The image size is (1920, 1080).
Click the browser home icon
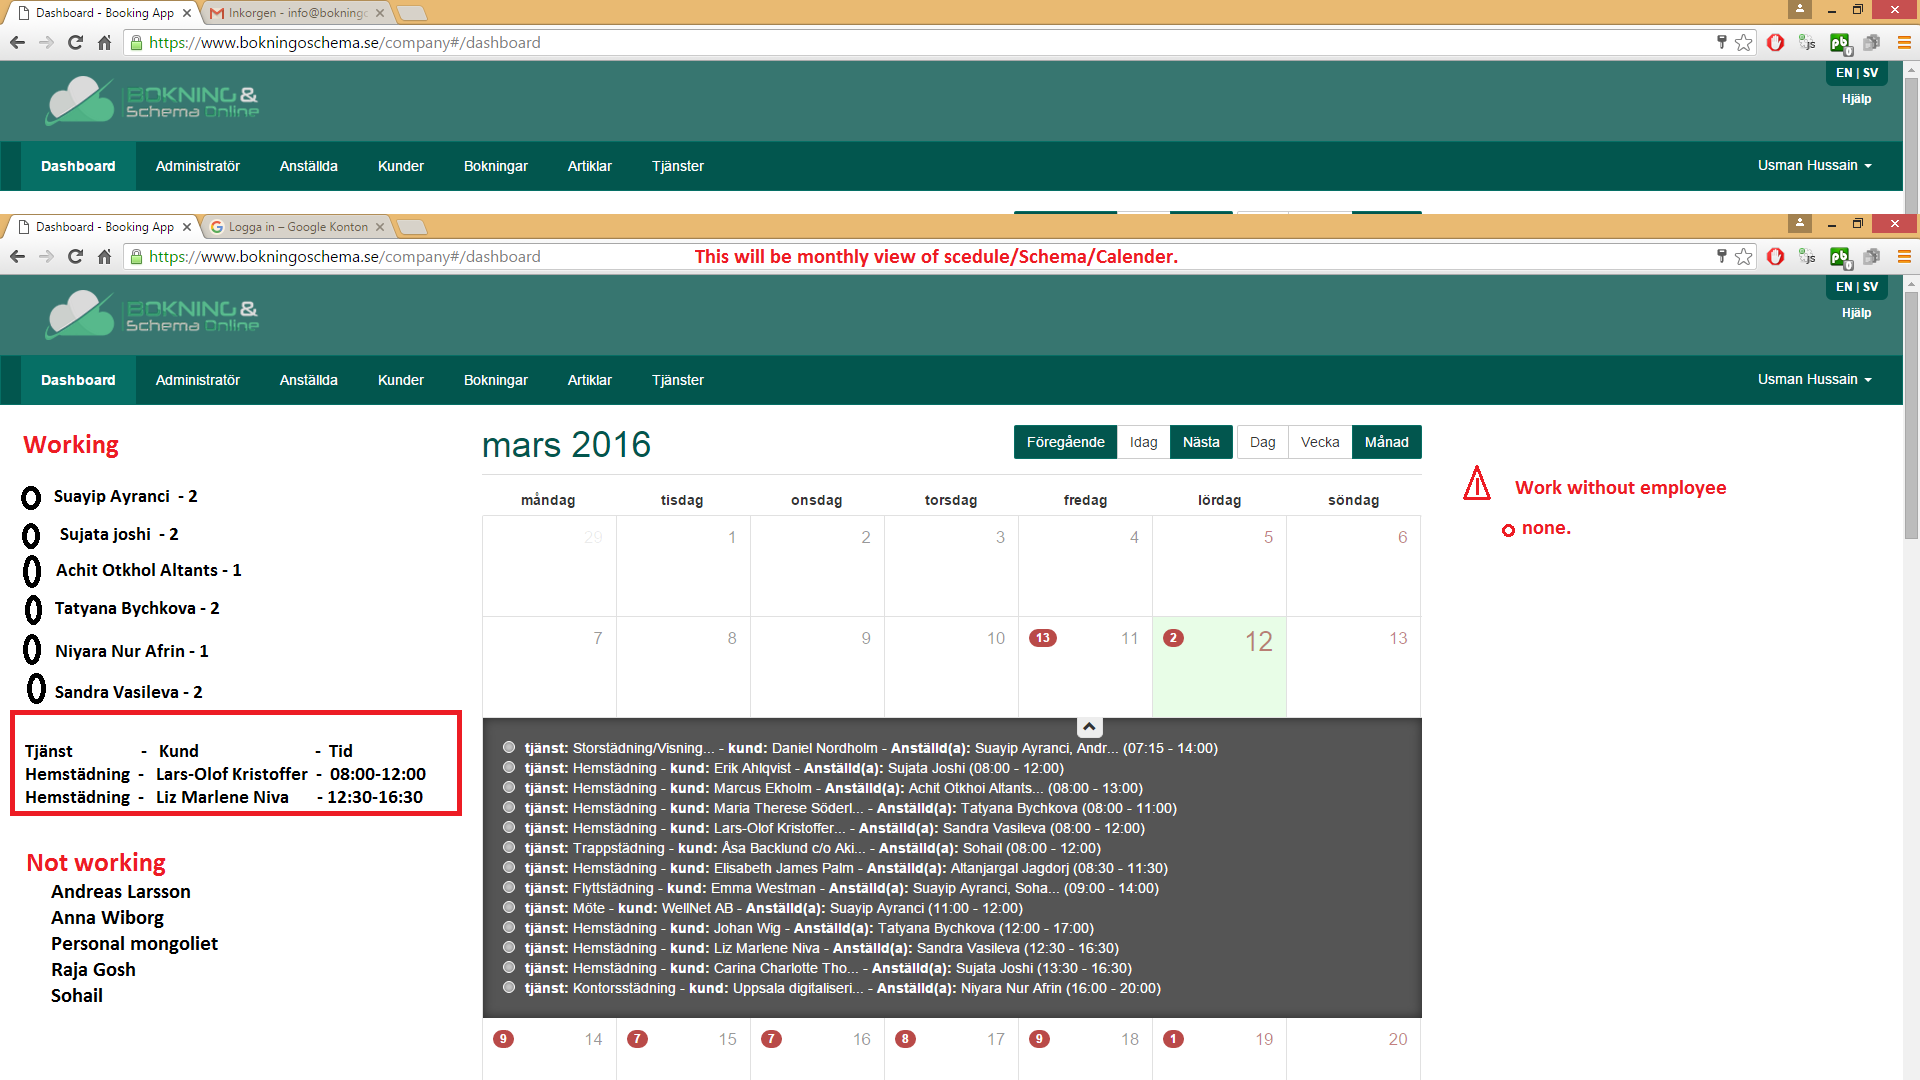(x=104, y=257)
